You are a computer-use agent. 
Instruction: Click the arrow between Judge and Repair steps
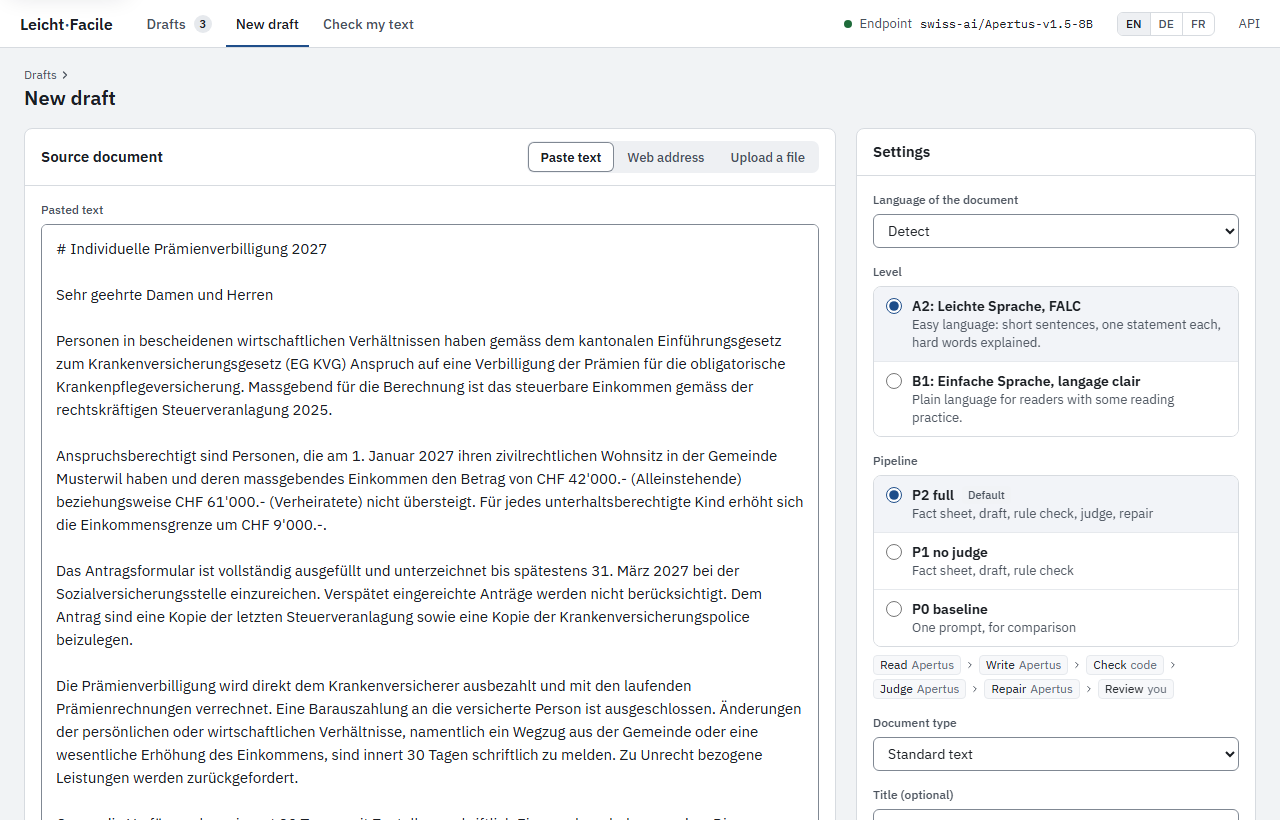point(976,689)
